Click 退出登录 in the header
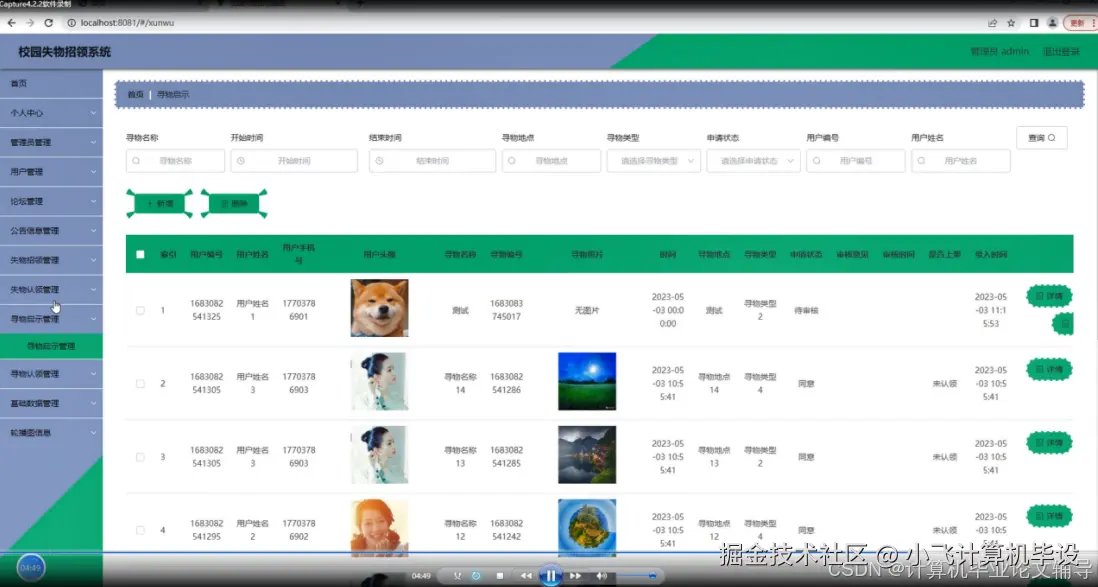This screenshot has height=587, width=1098. [x=1061, y=51]
